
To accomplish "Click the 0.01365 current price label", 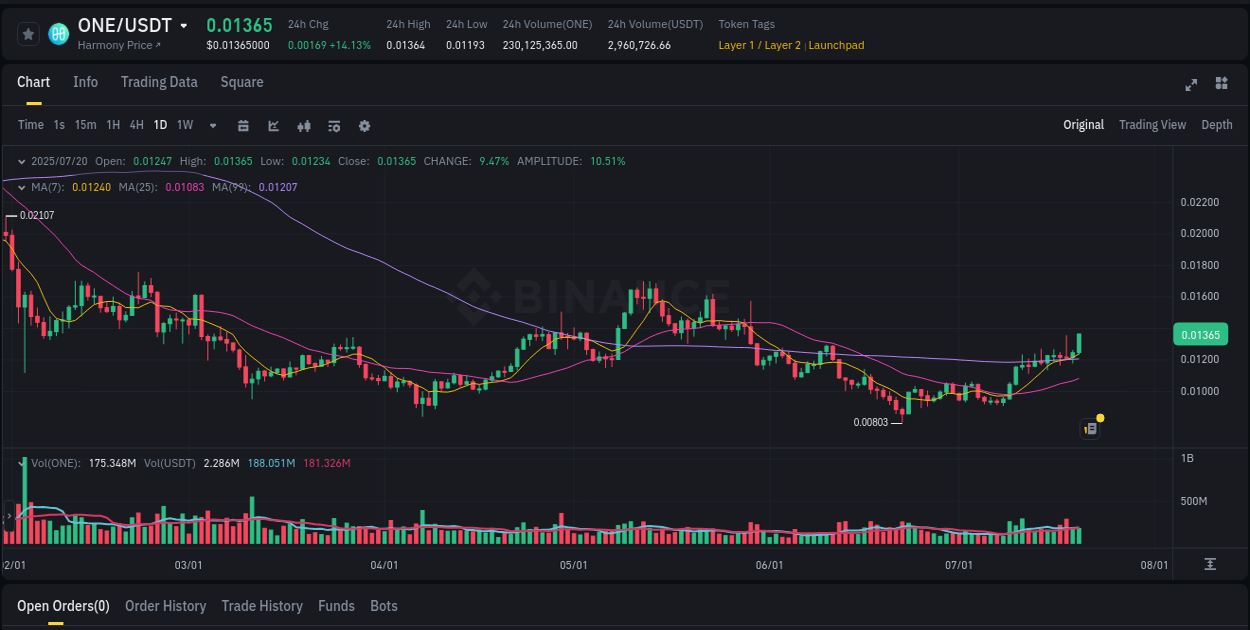I will pos(1200,334).
